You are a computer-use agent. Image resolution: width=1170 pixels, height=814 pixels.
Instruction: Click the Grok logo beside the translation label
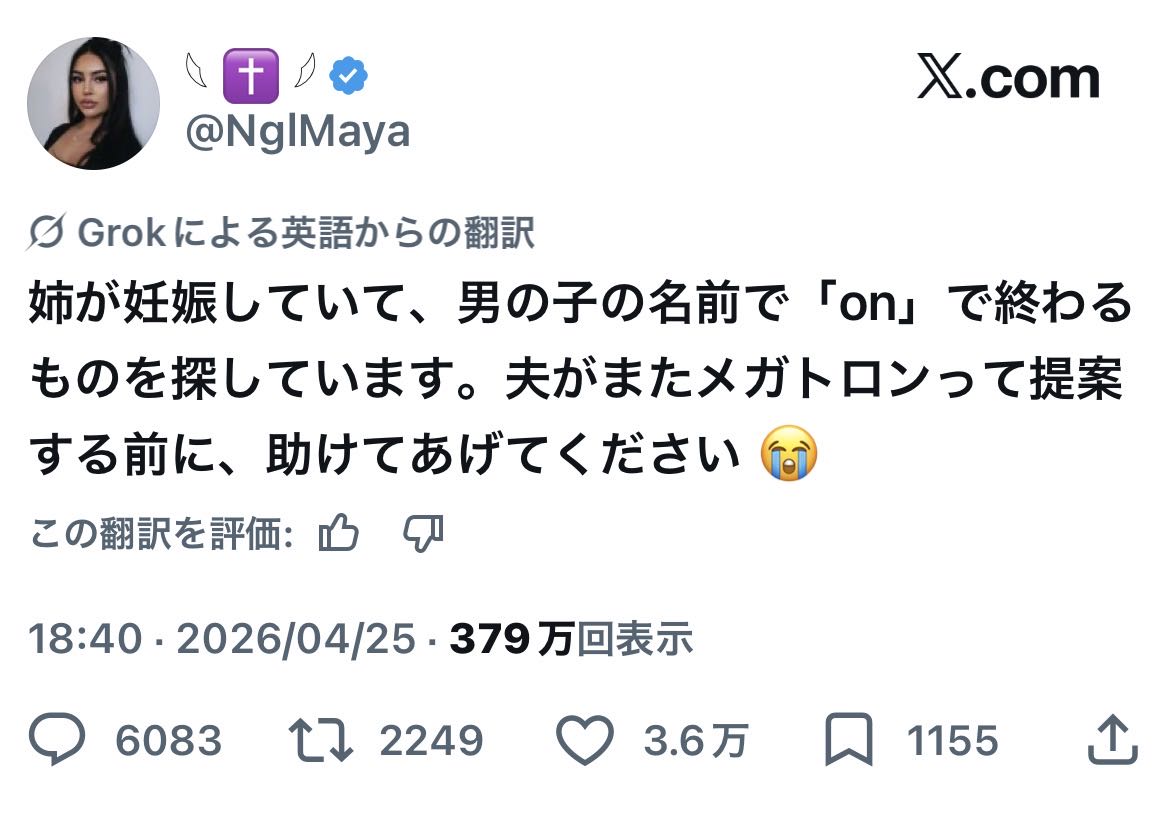click(48, 234)
